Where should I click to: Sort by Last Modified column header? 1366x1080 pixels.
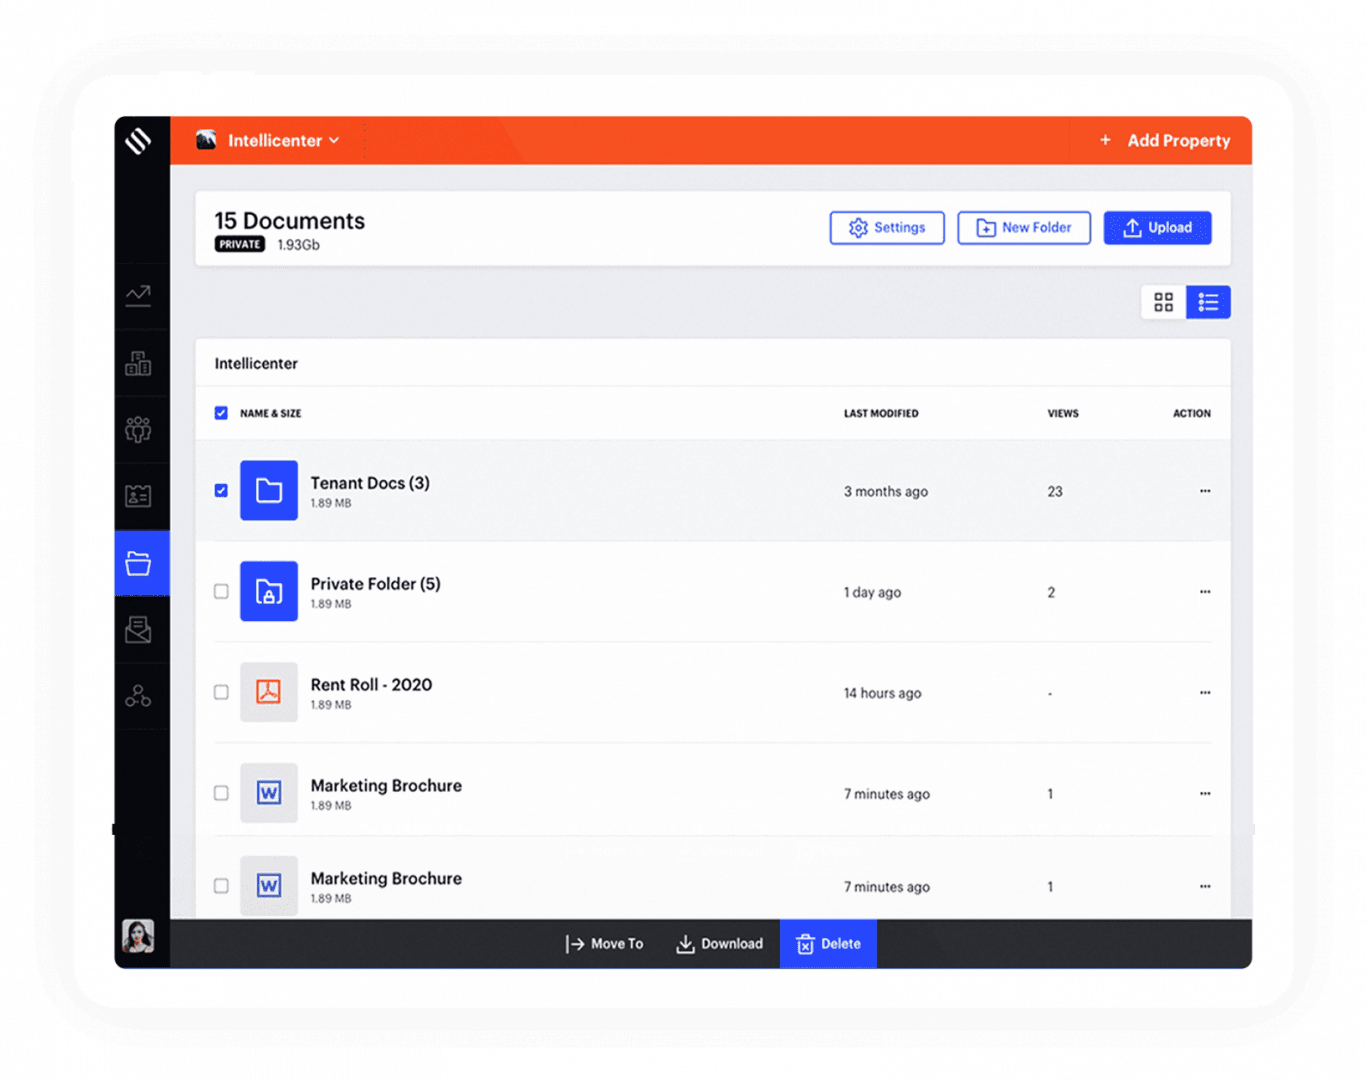click(x=881, y=413)
